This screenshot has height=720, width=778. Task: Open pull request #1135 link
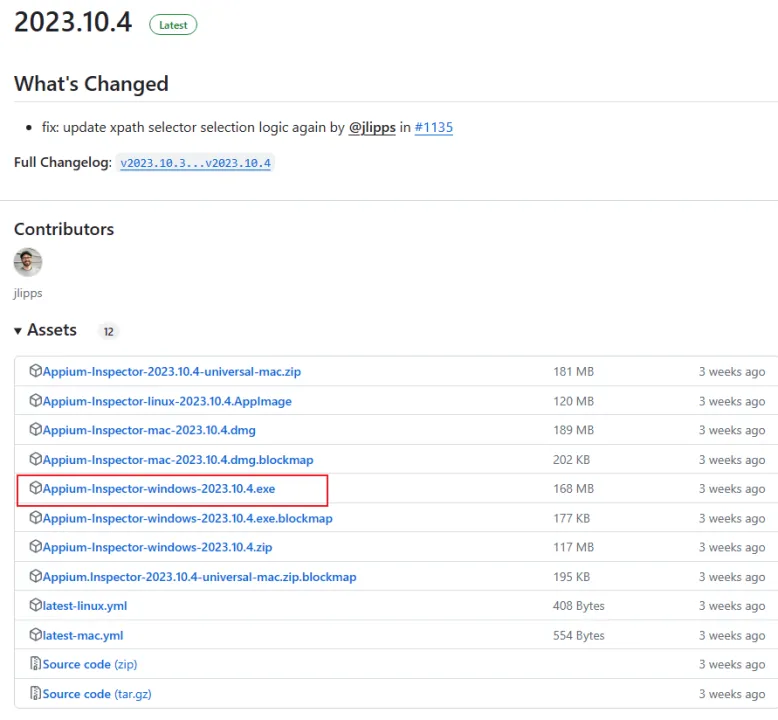[x=434, y=128]
